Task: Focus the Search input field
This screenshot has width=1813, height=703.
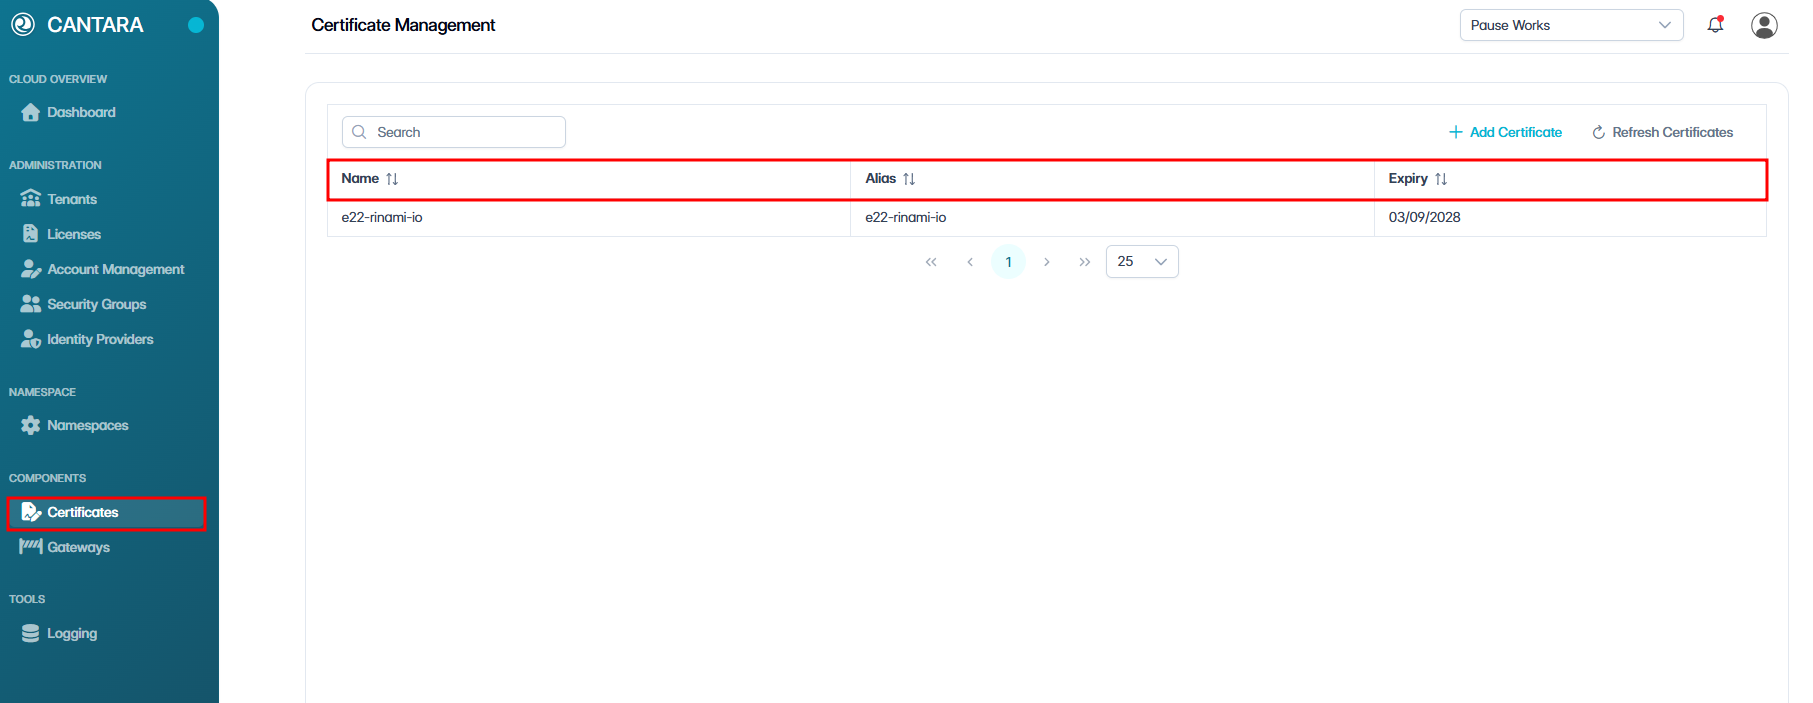Action: (x=454, y=132)
